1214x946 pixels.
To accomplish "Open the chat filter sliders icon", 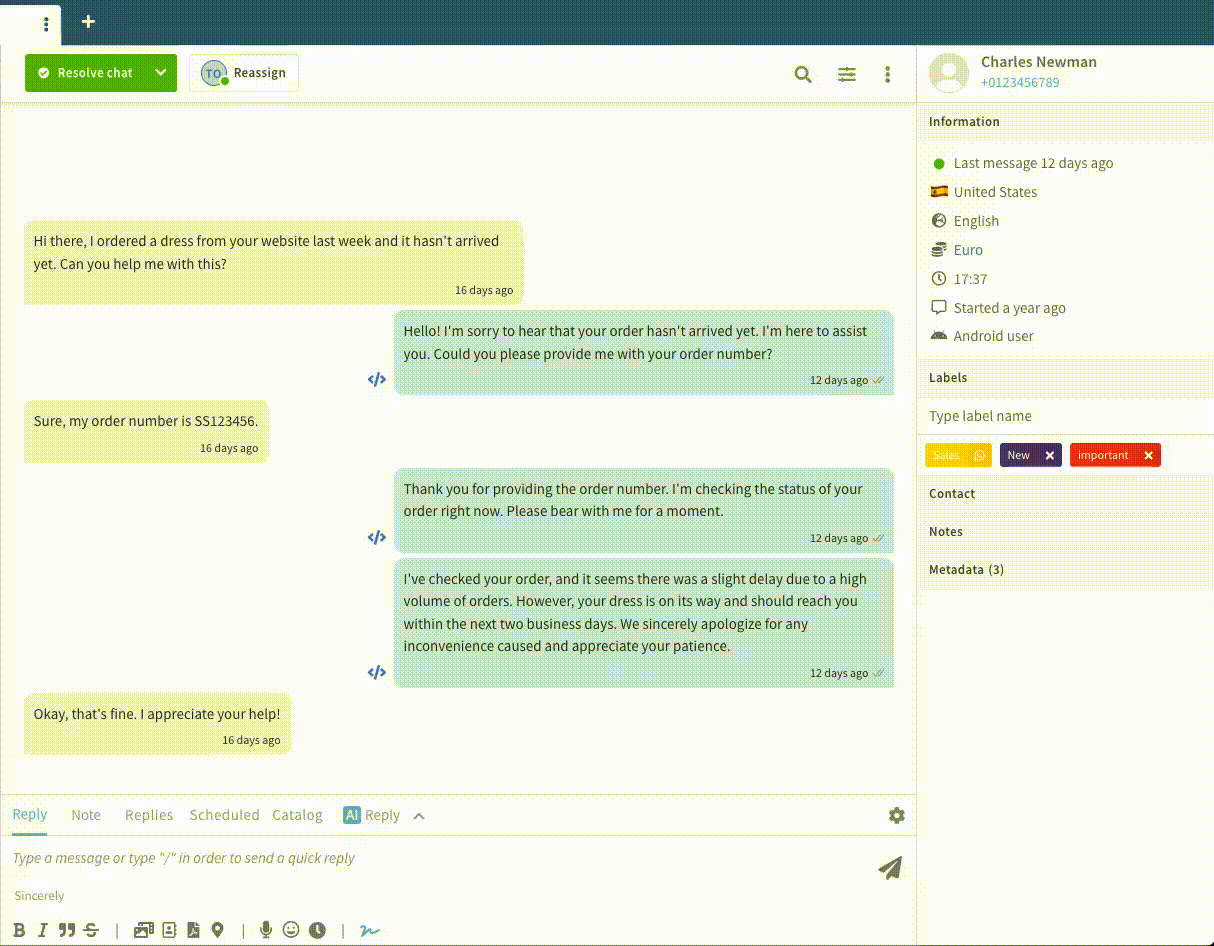I will pos(847,74).
